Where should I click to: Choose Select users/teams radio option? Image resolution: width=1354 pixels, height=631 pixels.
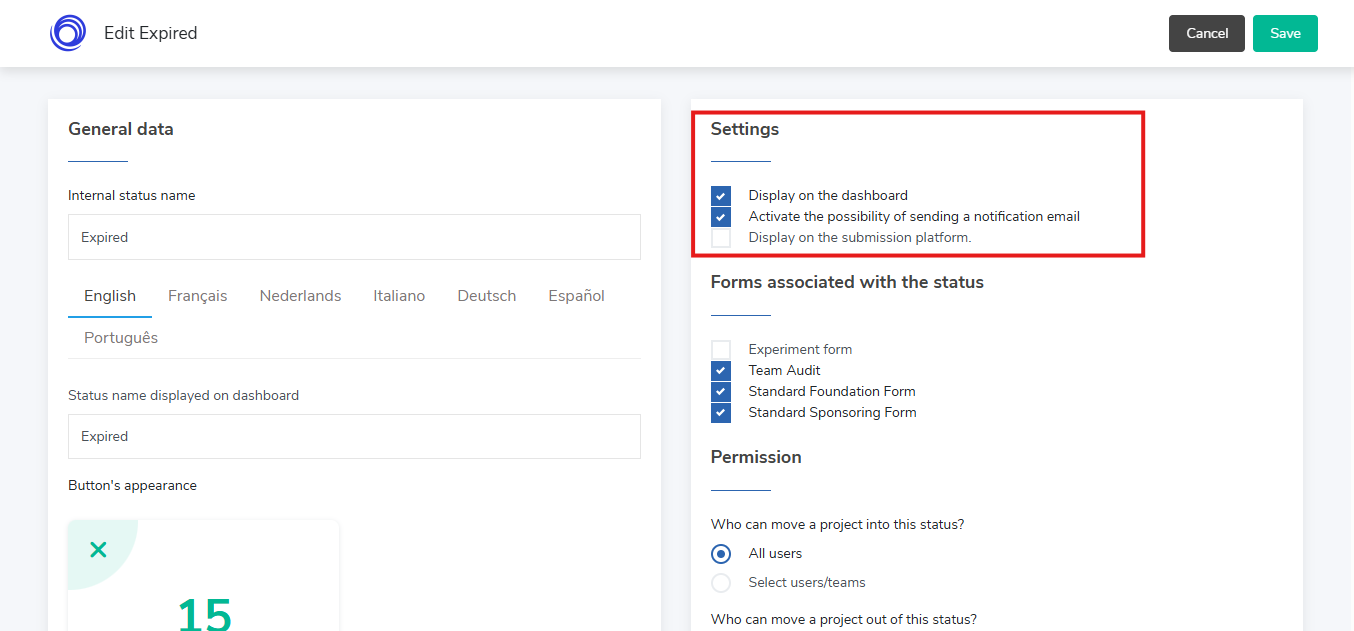[721, 583]
